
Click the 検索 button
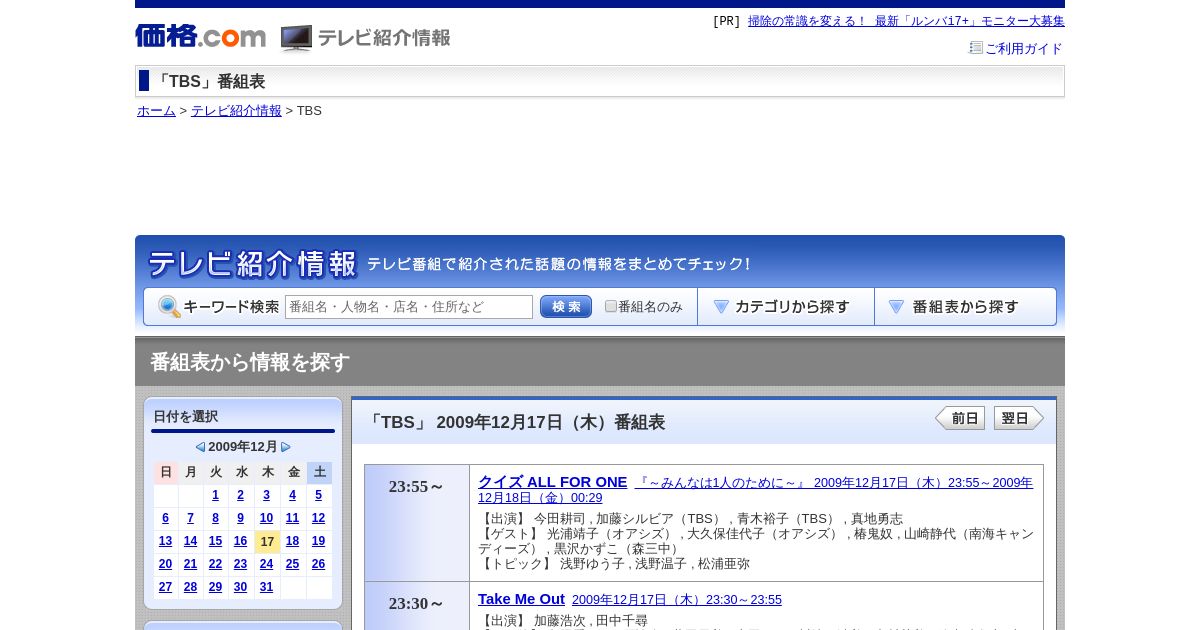pos(566,307)
